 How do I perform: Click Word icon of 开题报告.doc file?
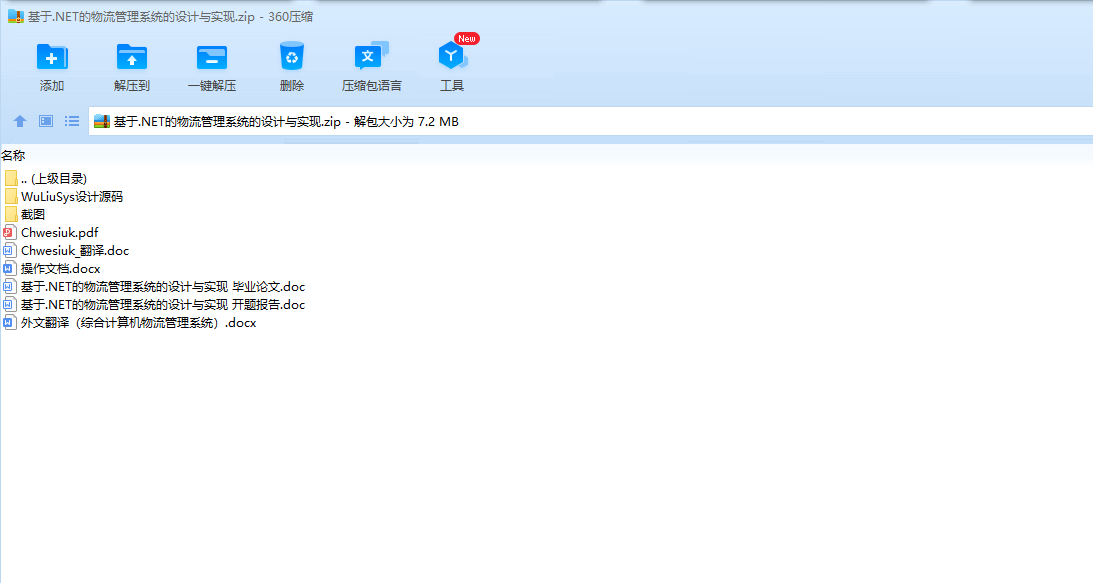click(x=9, y=305)
